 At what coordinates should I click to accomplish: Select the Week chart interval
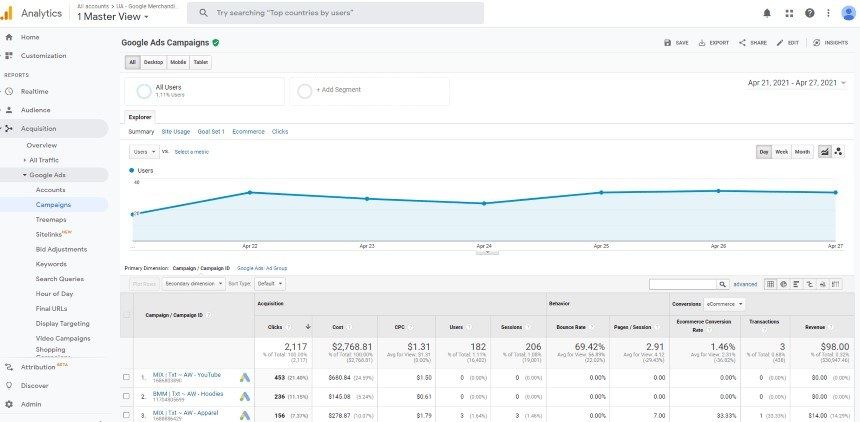click(x=782, y=152)
